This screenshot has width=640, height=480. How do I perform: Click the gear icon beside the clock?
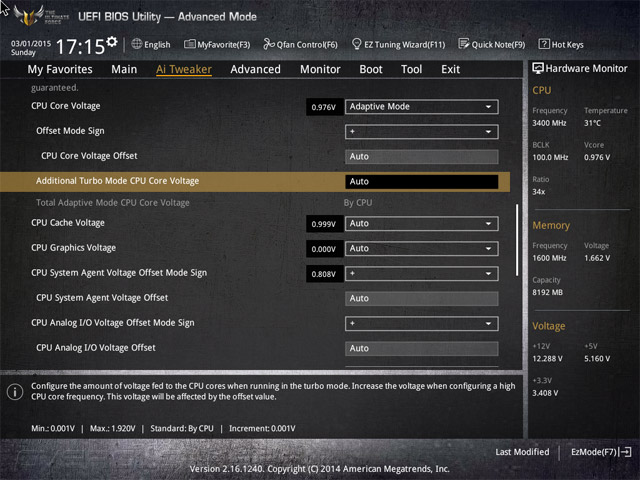coord(112,41)
